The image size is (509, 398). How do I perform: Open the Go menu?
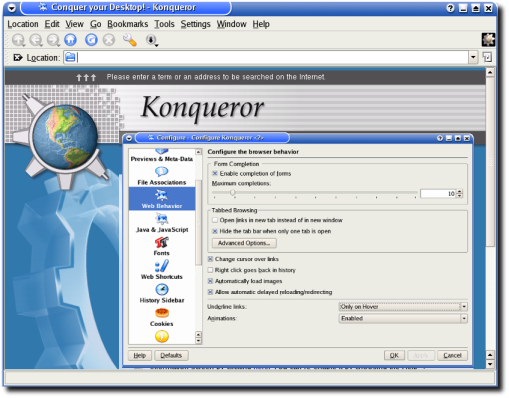click(96, 24)
